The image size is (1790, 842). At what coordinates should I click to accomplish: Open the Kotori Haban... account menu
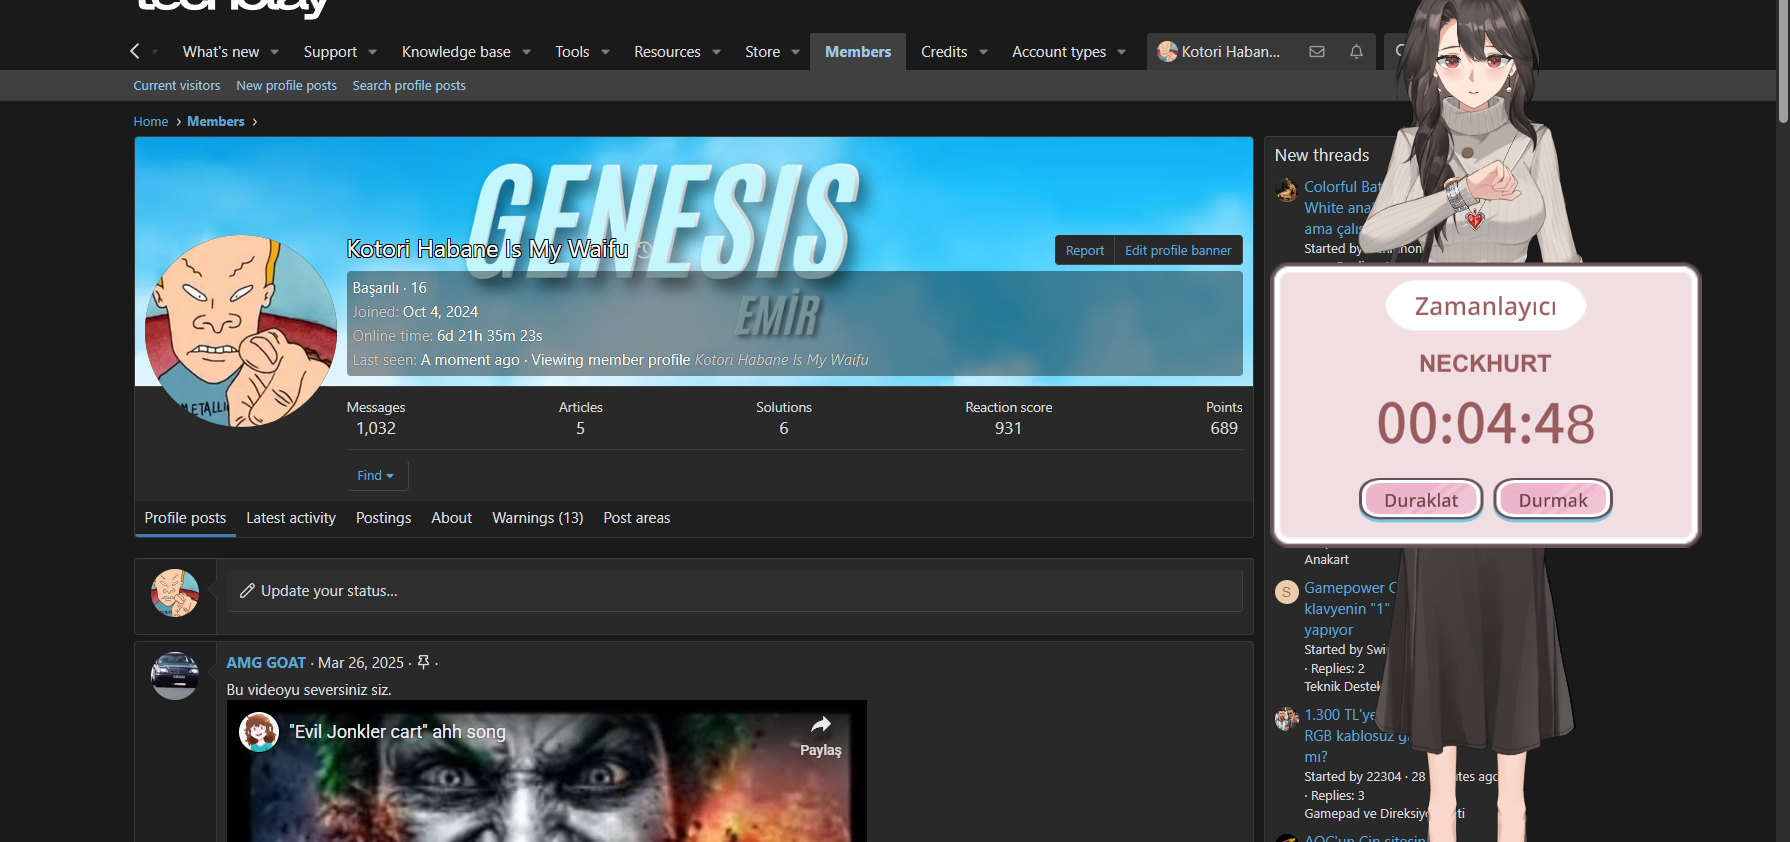tap(1219, 52)
